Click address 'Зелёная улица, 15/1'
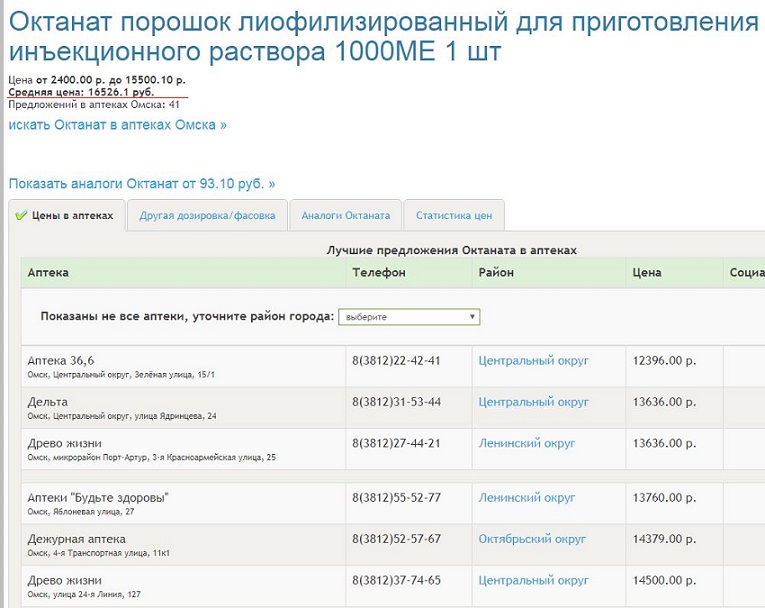Image resolution: width=765 pixels, height=608 pixels. [175, 375]
